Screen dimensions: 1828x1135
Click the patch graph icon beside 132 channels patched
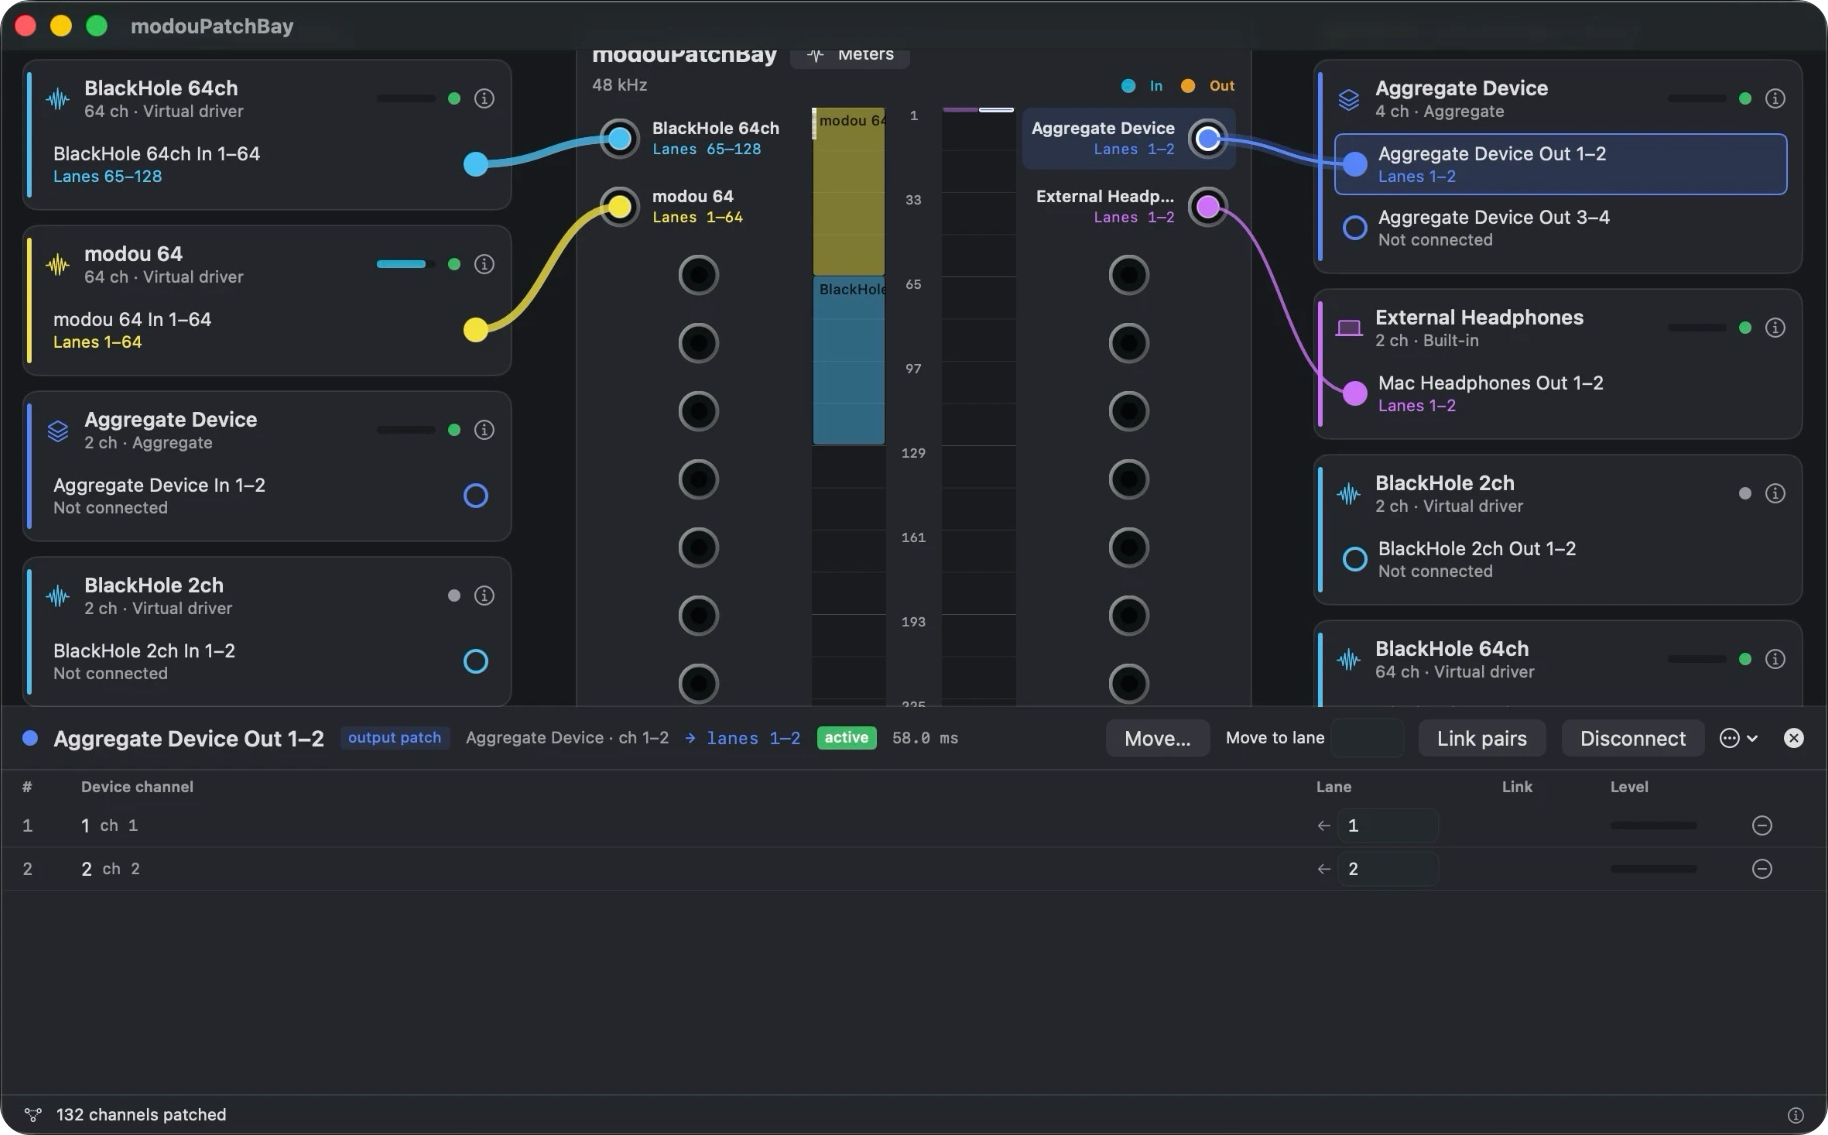click(33, 1115)
